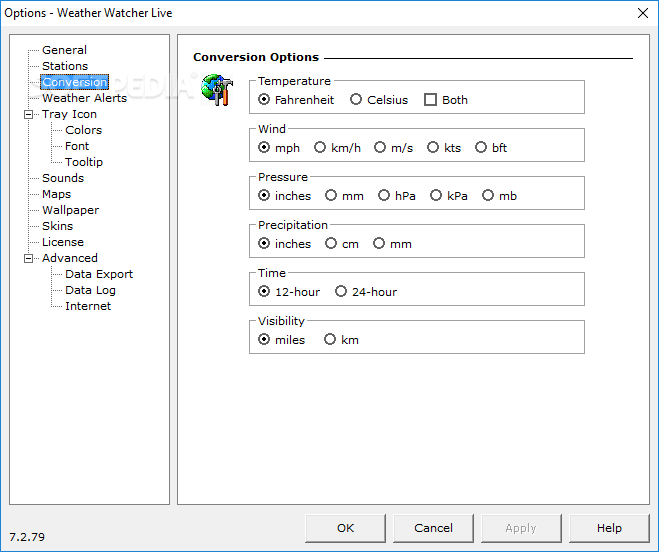Click the Apply button
Screen dimensions: 659x552
[x=521, y=528]
